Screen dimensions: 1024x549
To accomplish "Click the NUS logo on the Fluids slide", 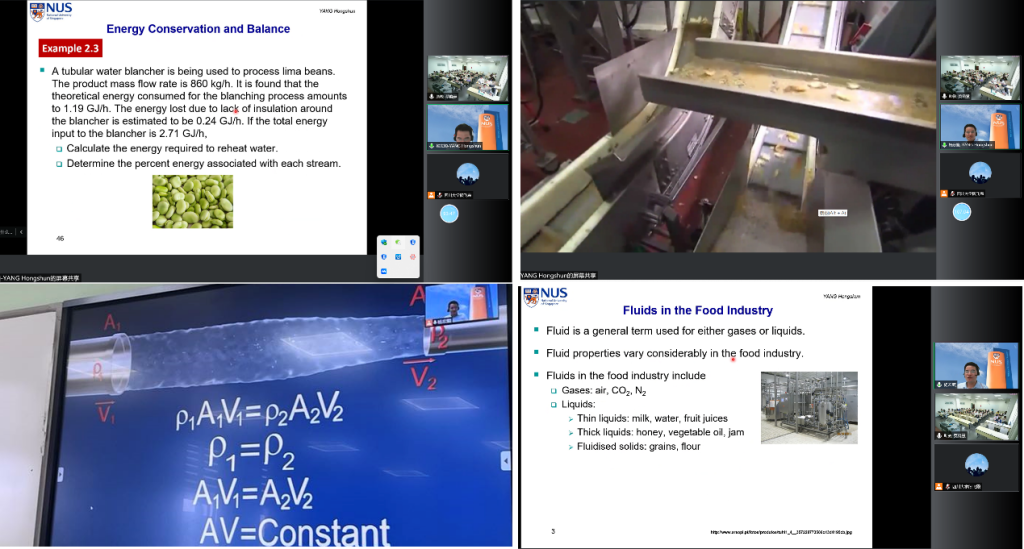I will tap(546, 297).
